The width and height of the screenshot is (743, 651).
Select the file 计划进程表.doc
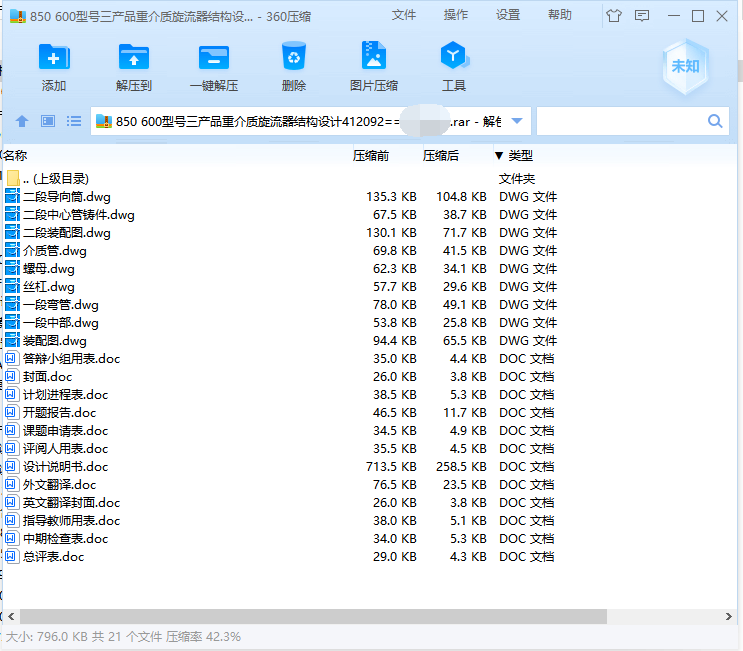tap(65, 395)
